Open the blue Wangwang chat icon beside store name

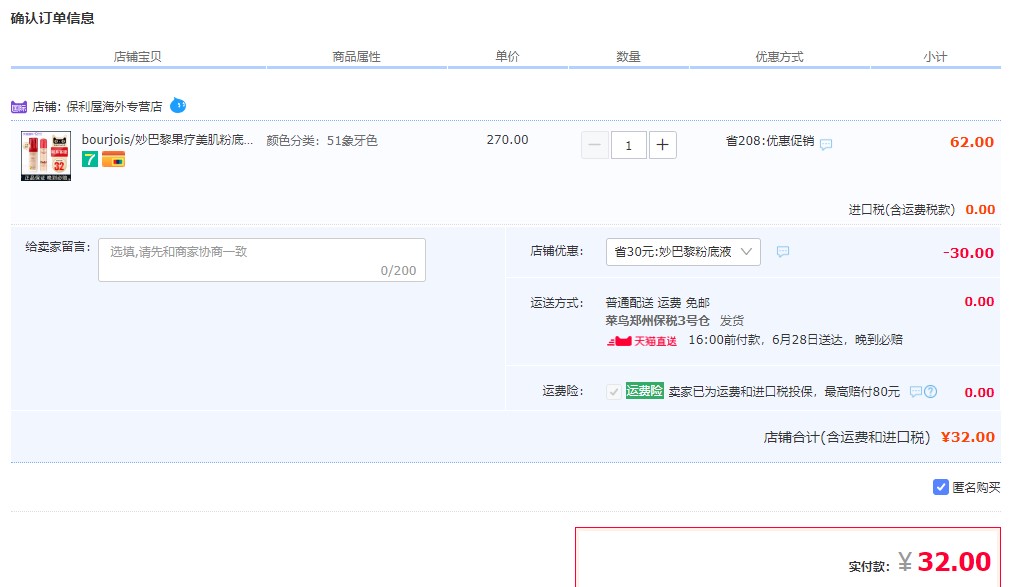[178, 105]
